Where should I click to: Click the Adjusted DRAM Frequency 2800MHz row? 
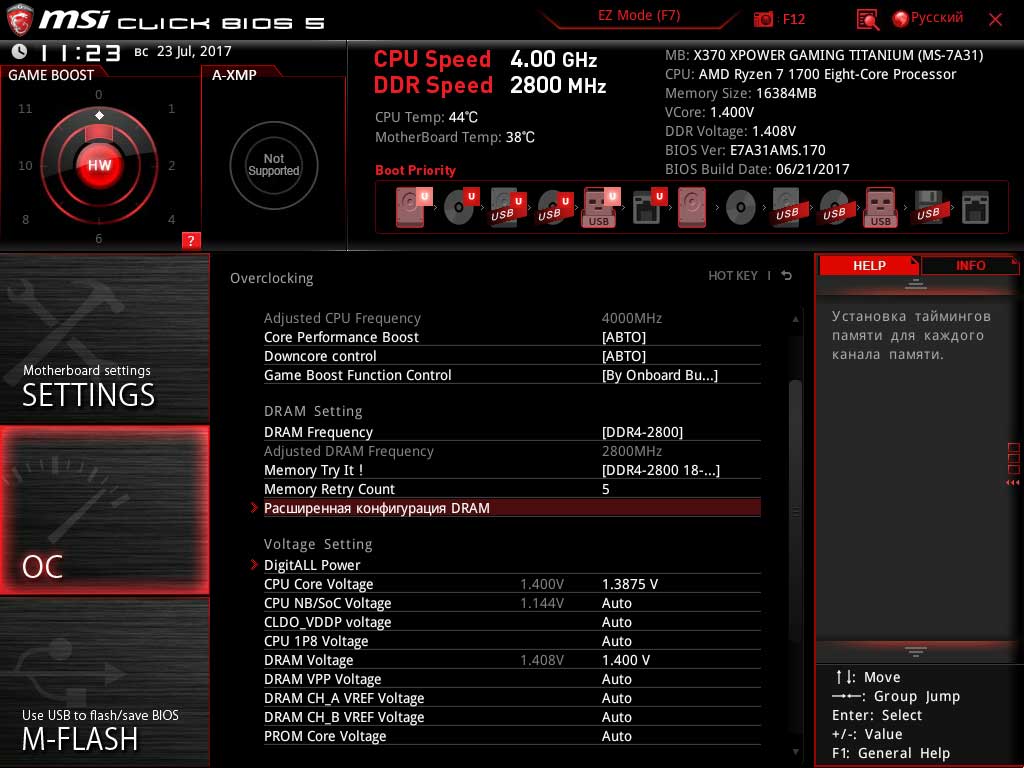pos(512,451)
